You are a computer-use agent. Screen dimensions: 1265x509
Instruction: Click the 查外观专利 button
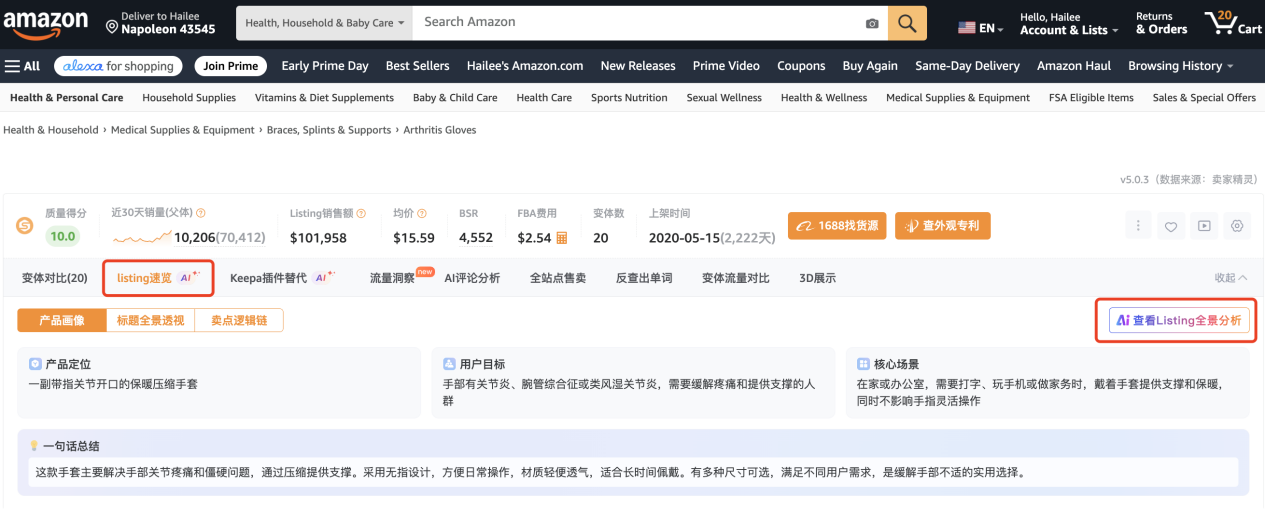tap(943, 226)
